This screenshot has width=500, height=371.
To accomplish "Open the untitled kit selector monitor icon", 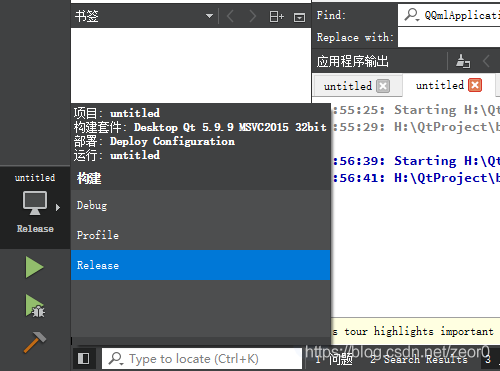I will pos(35,203).
